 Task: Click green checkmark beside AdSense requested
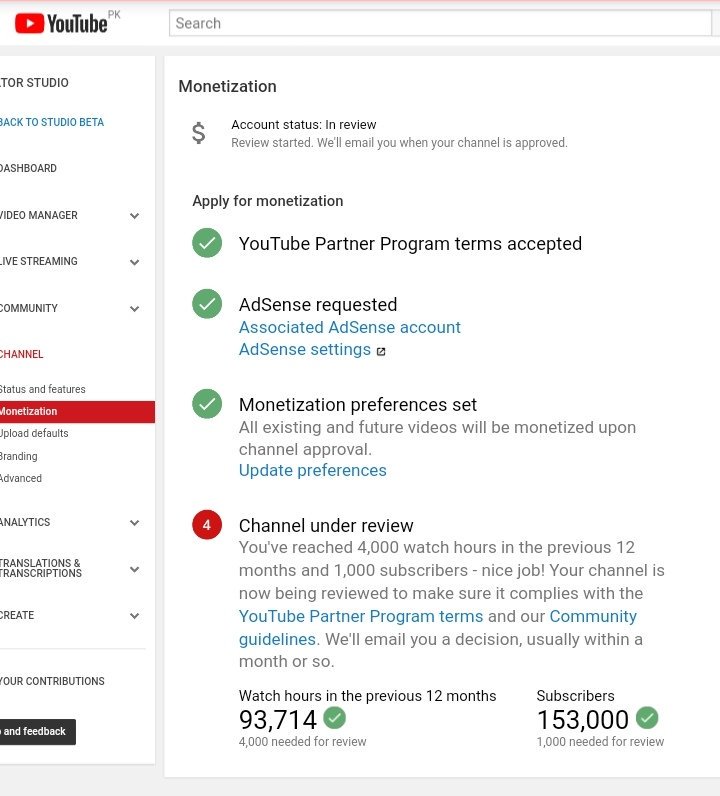coord(207,304)
